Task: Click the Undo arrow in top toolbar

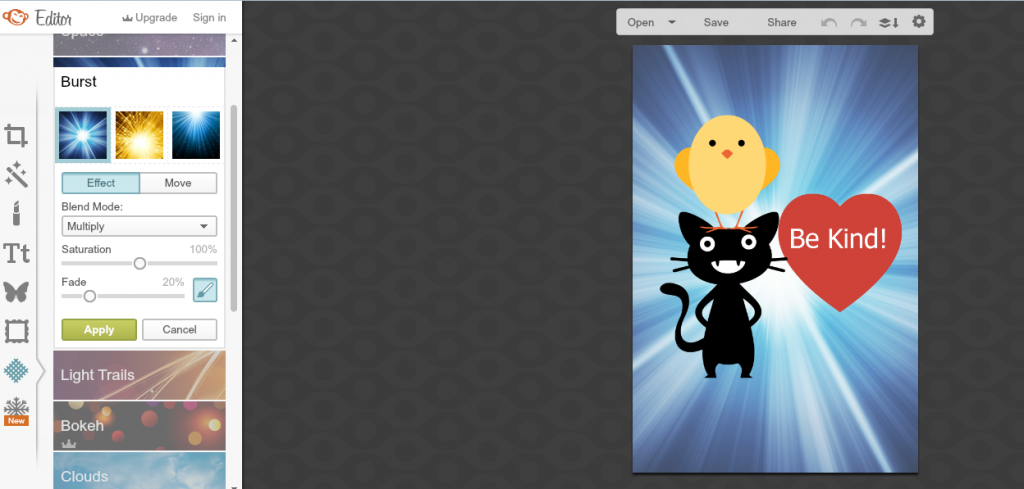Action: (x=829, y=22)
